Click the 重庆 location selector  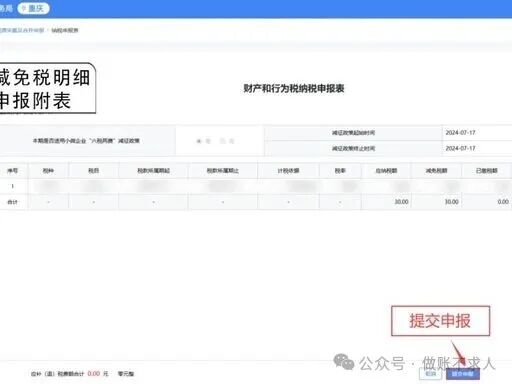point(33,8)
